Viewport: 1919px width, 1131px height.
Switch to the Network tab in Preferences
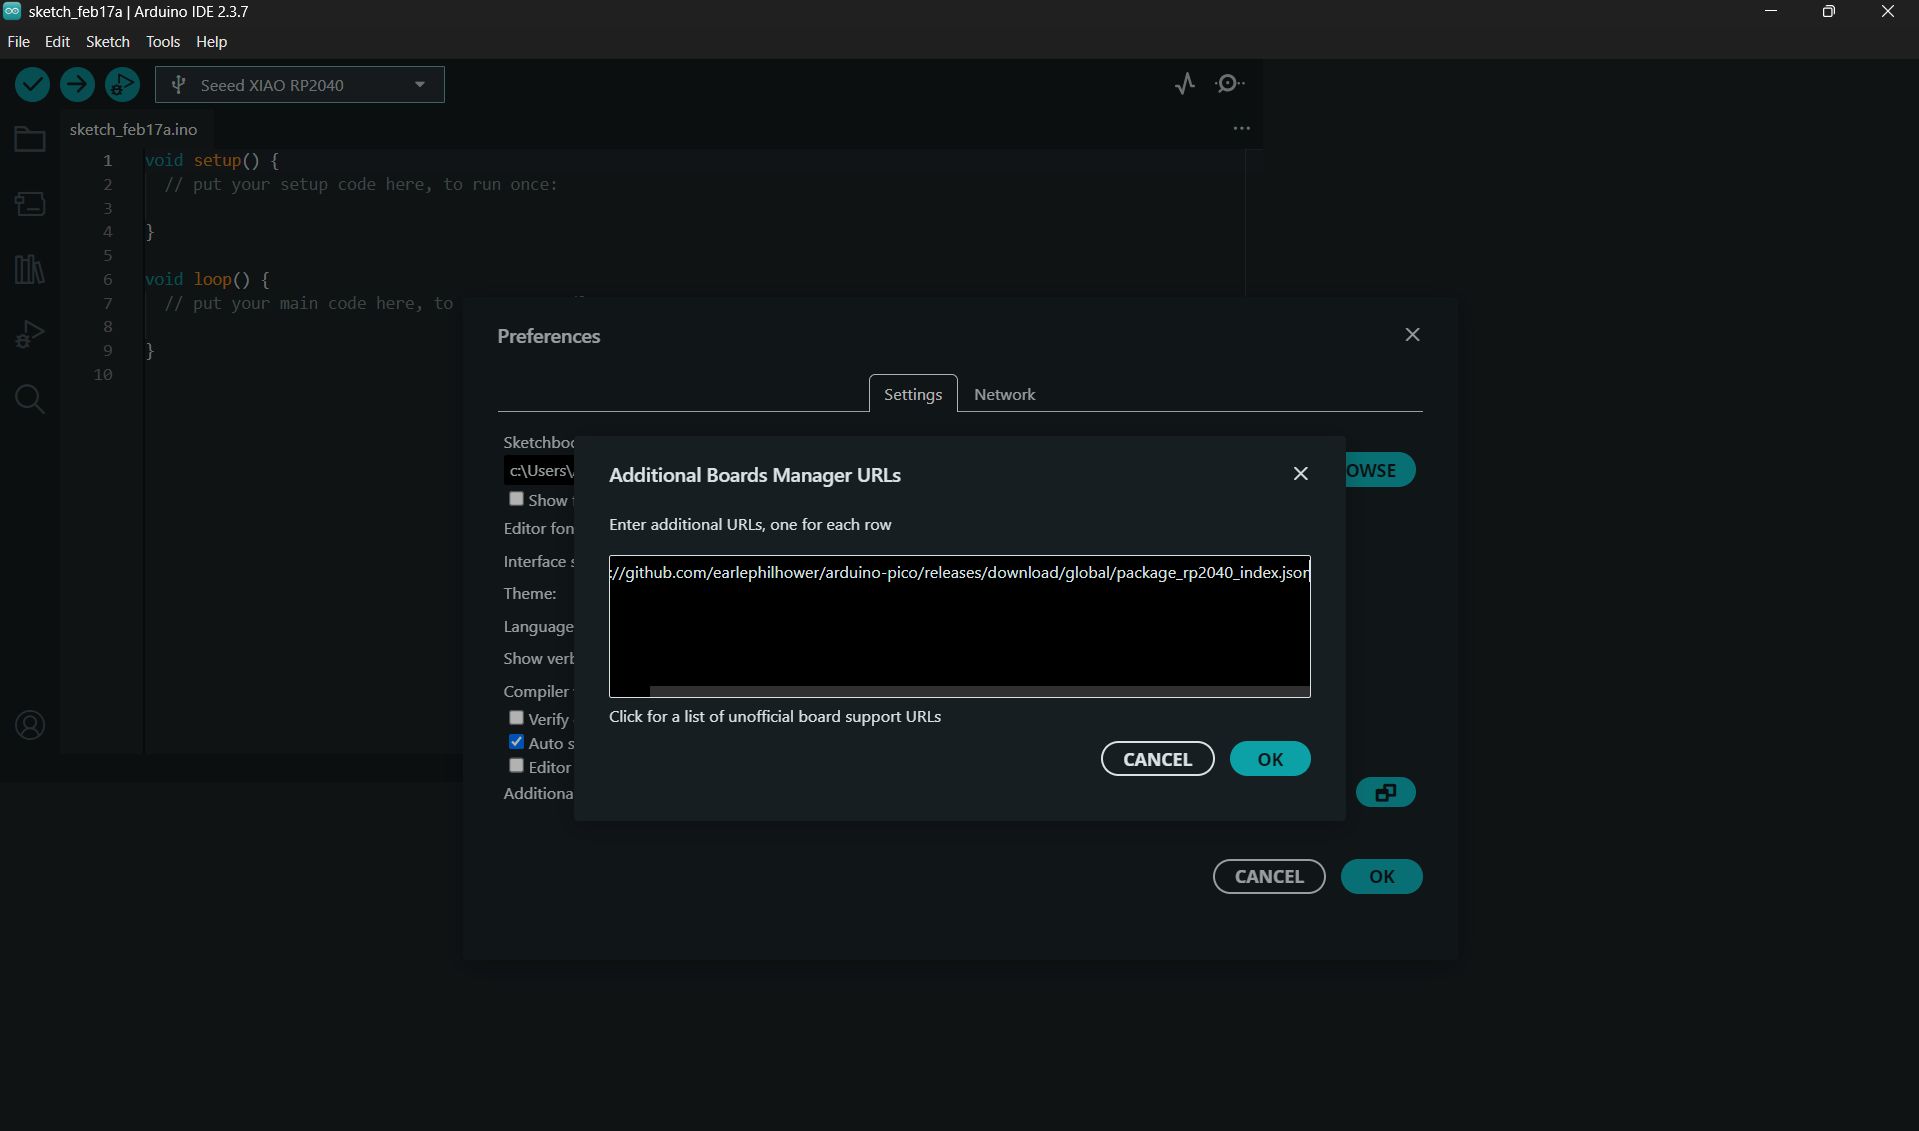1004,394
